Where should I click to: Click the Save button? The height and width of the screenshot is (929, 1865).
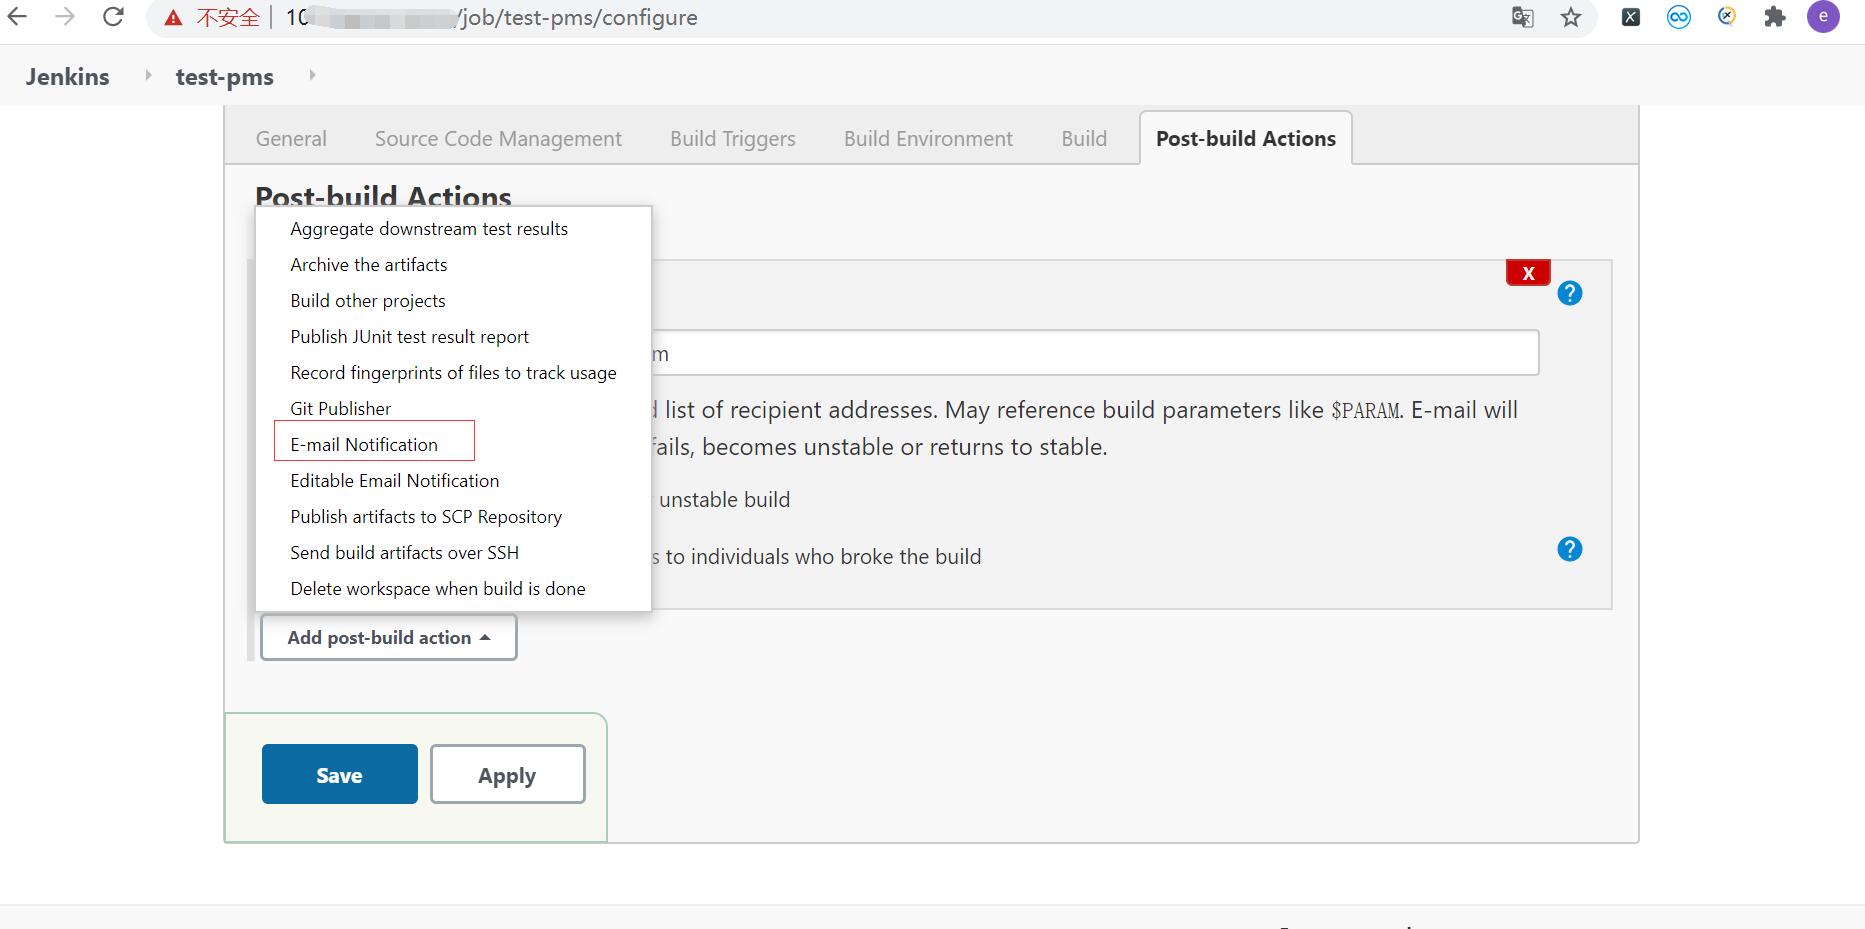click(x=339, y=773)
